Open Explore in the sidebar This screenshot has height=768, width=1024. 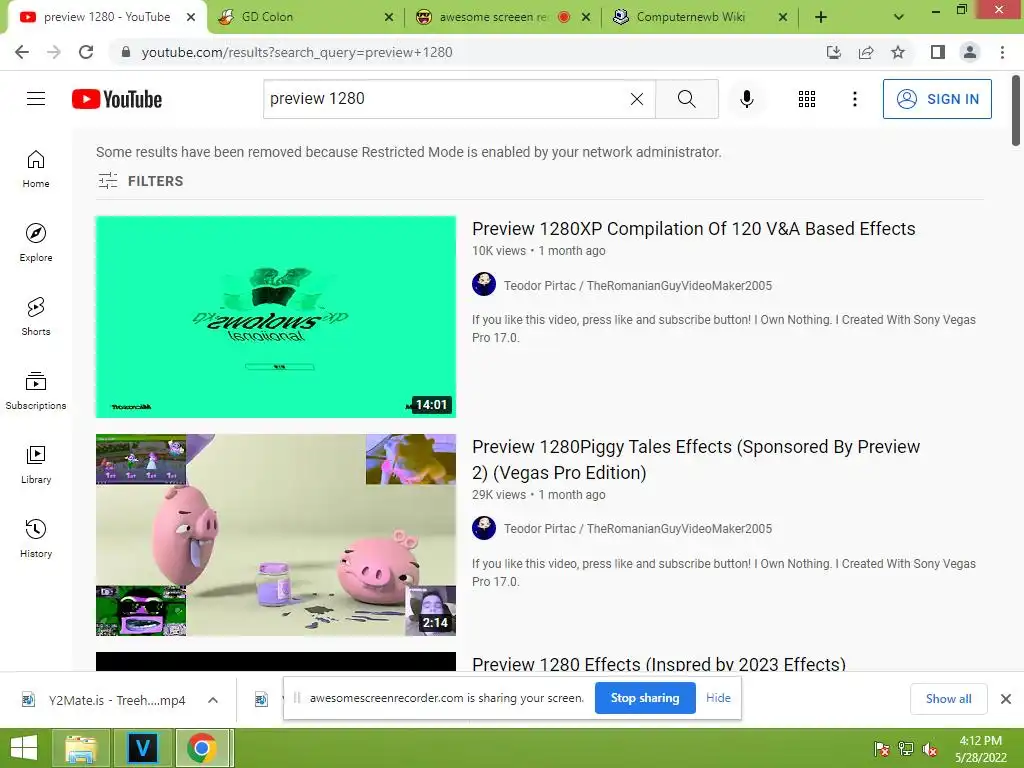coord(36,243)
